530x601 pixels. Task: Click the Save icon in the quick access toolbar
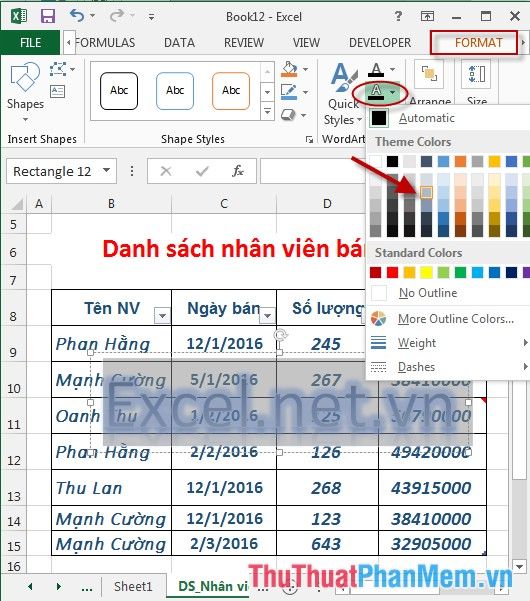[48, 16]
